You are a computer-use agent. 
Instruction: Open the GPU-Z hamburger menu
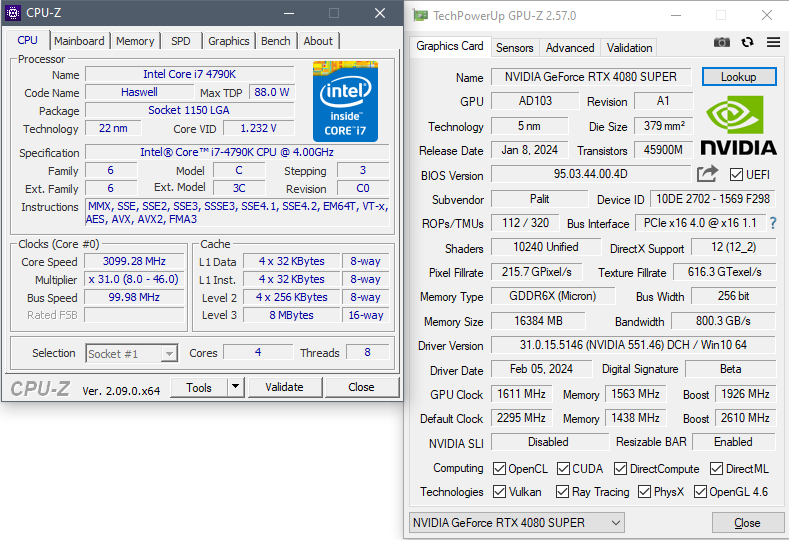773,42
